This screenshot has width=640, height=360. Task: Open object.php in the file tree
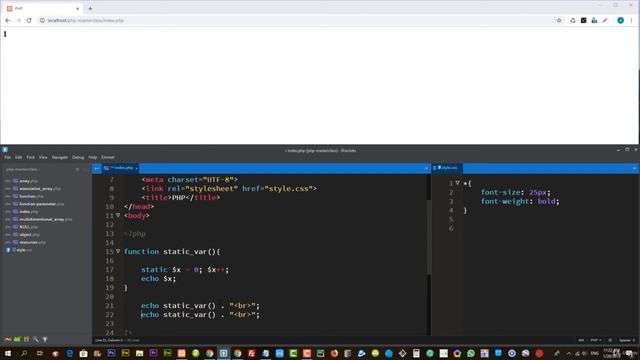pos(29,235)
